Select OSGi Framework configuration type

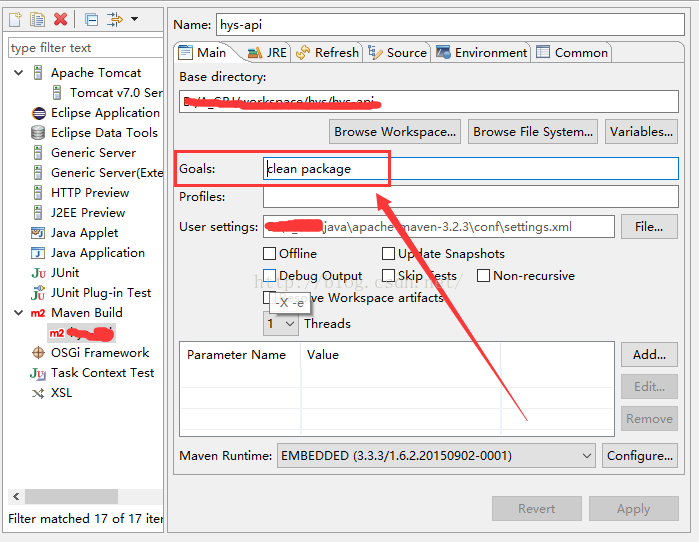(x=90, y=353)
